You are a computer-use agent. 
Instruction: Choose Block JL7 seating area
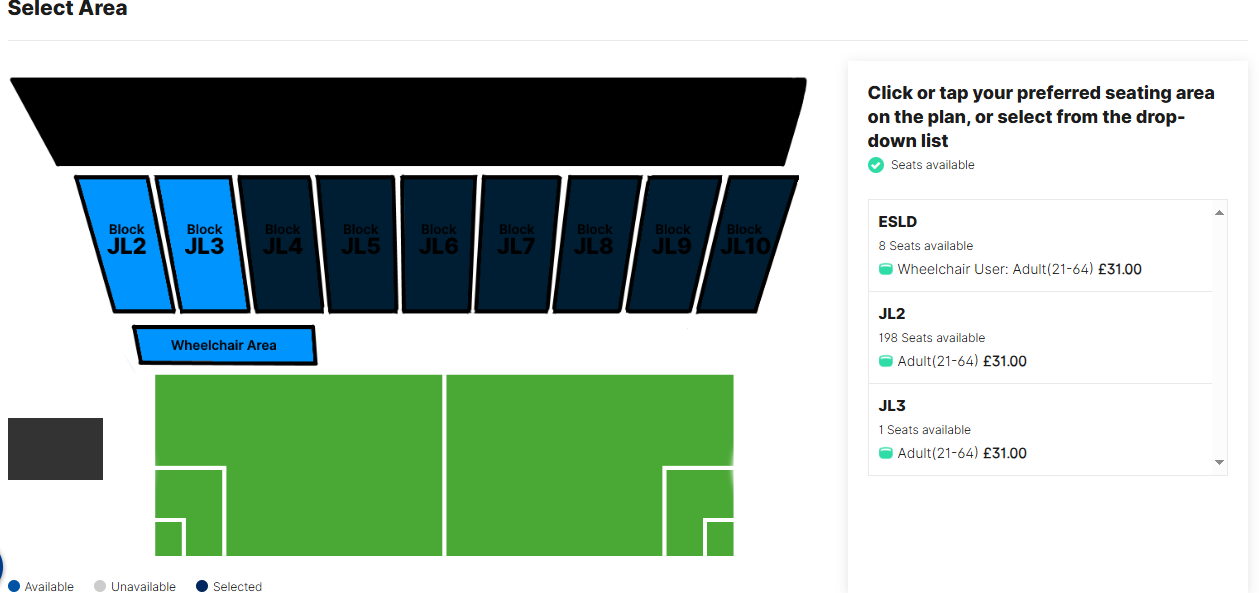tap(517, 243)
